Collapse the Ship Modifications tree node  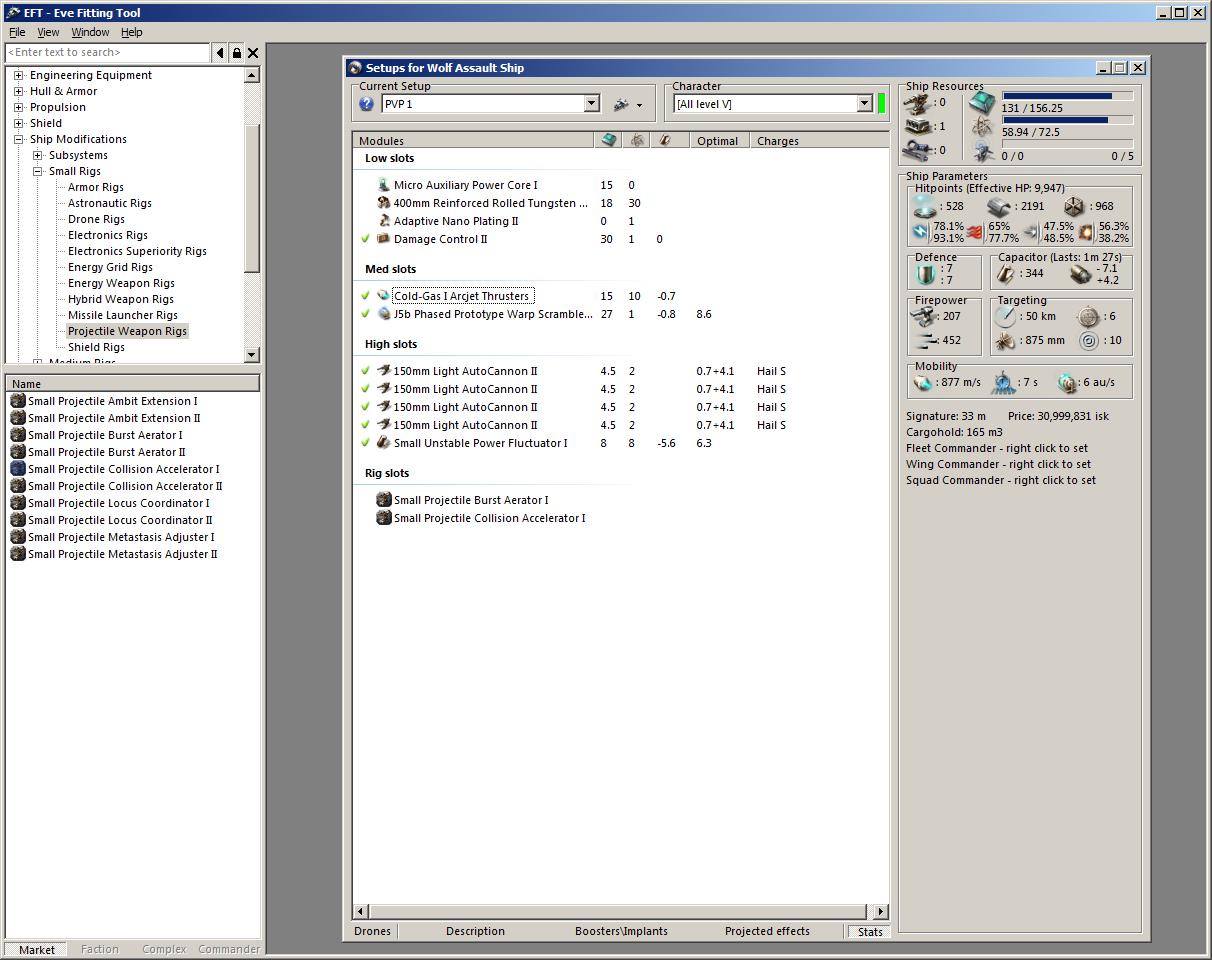pyautogui.click(x=18, y=139)
